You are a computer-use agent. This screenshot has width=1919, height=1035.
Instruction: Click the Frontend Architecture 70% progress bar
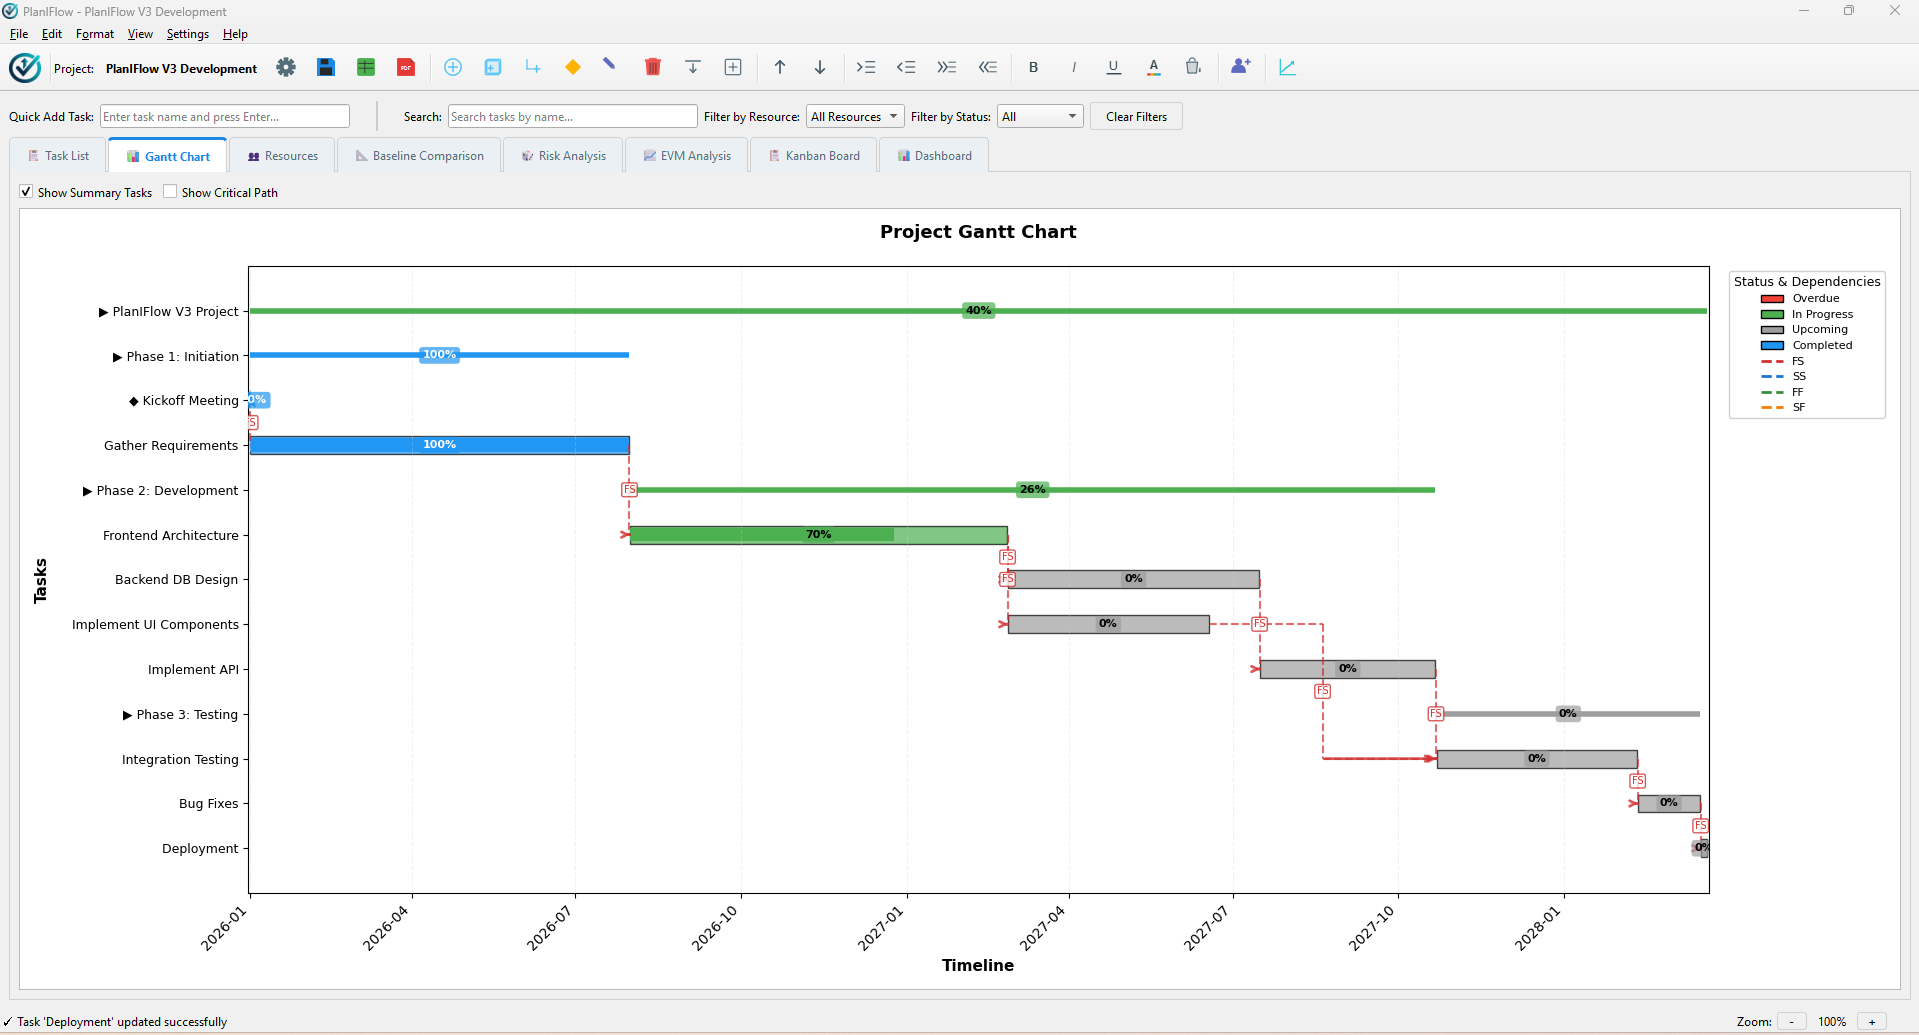pyautogui.click(x=819, y=535)
